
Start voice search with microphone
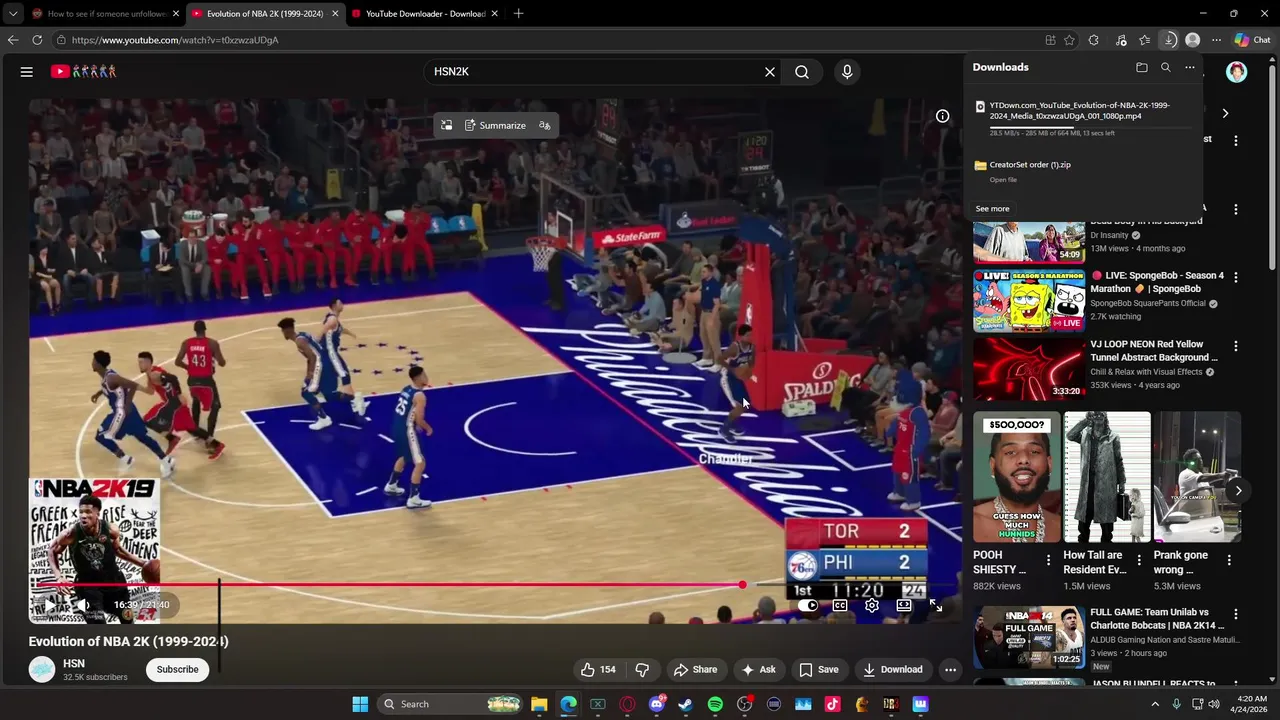coord(847,72)
